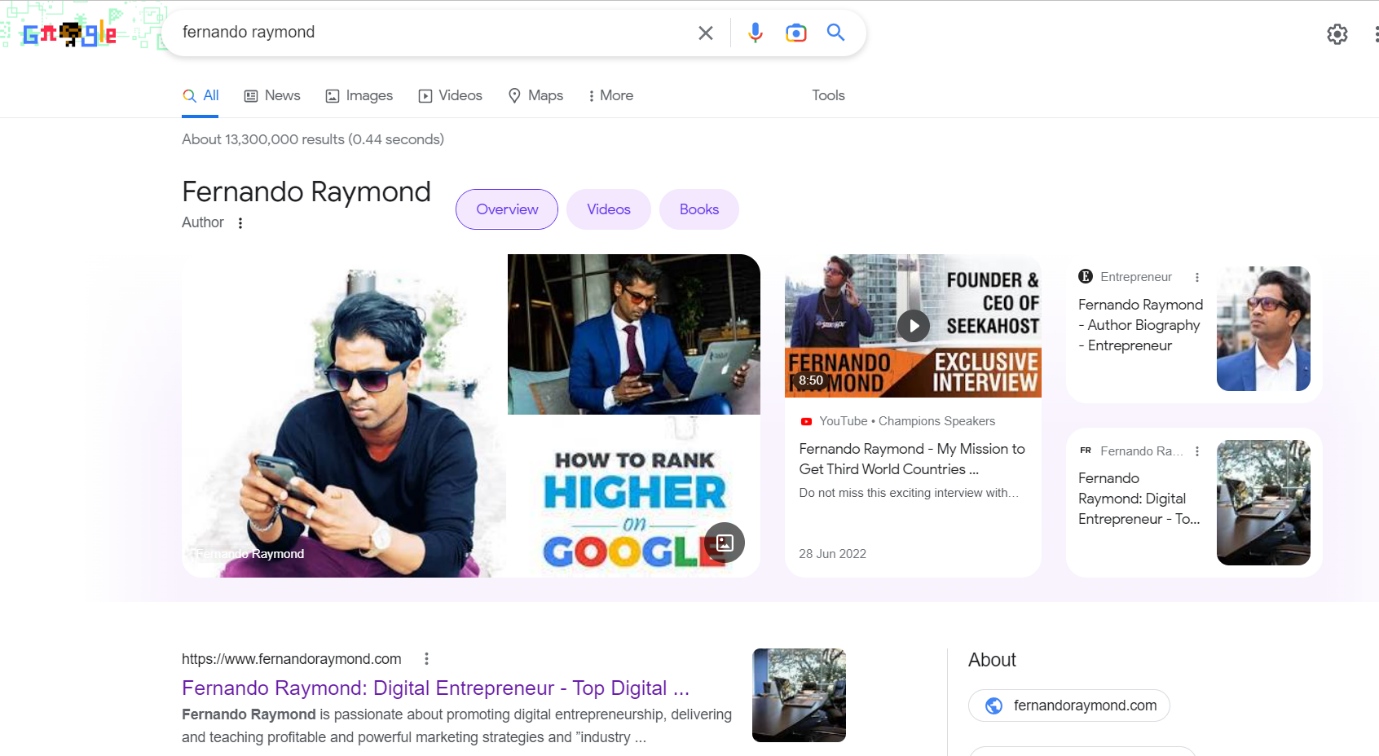The height and width of the screenshot is (756, 1379).
Task: Open the Tools filter options
Action: point(828,95)
